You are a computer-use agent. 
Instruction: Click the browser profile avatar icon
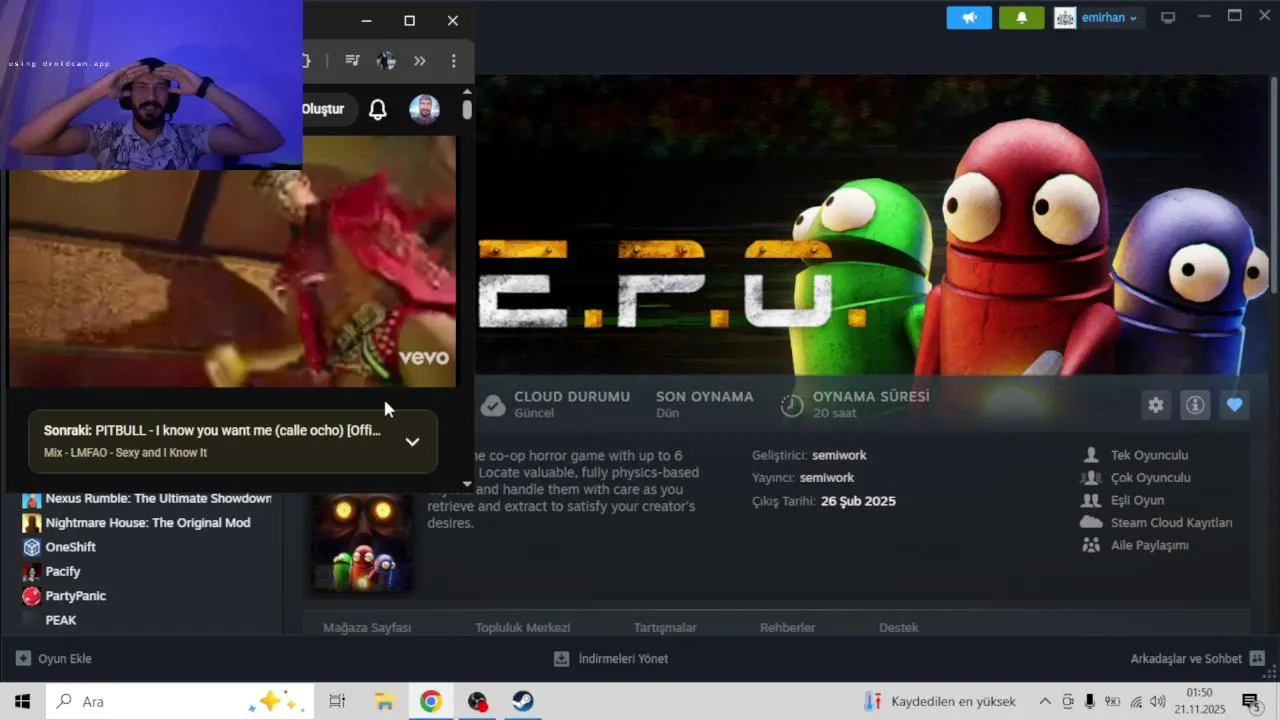point(386,61)
